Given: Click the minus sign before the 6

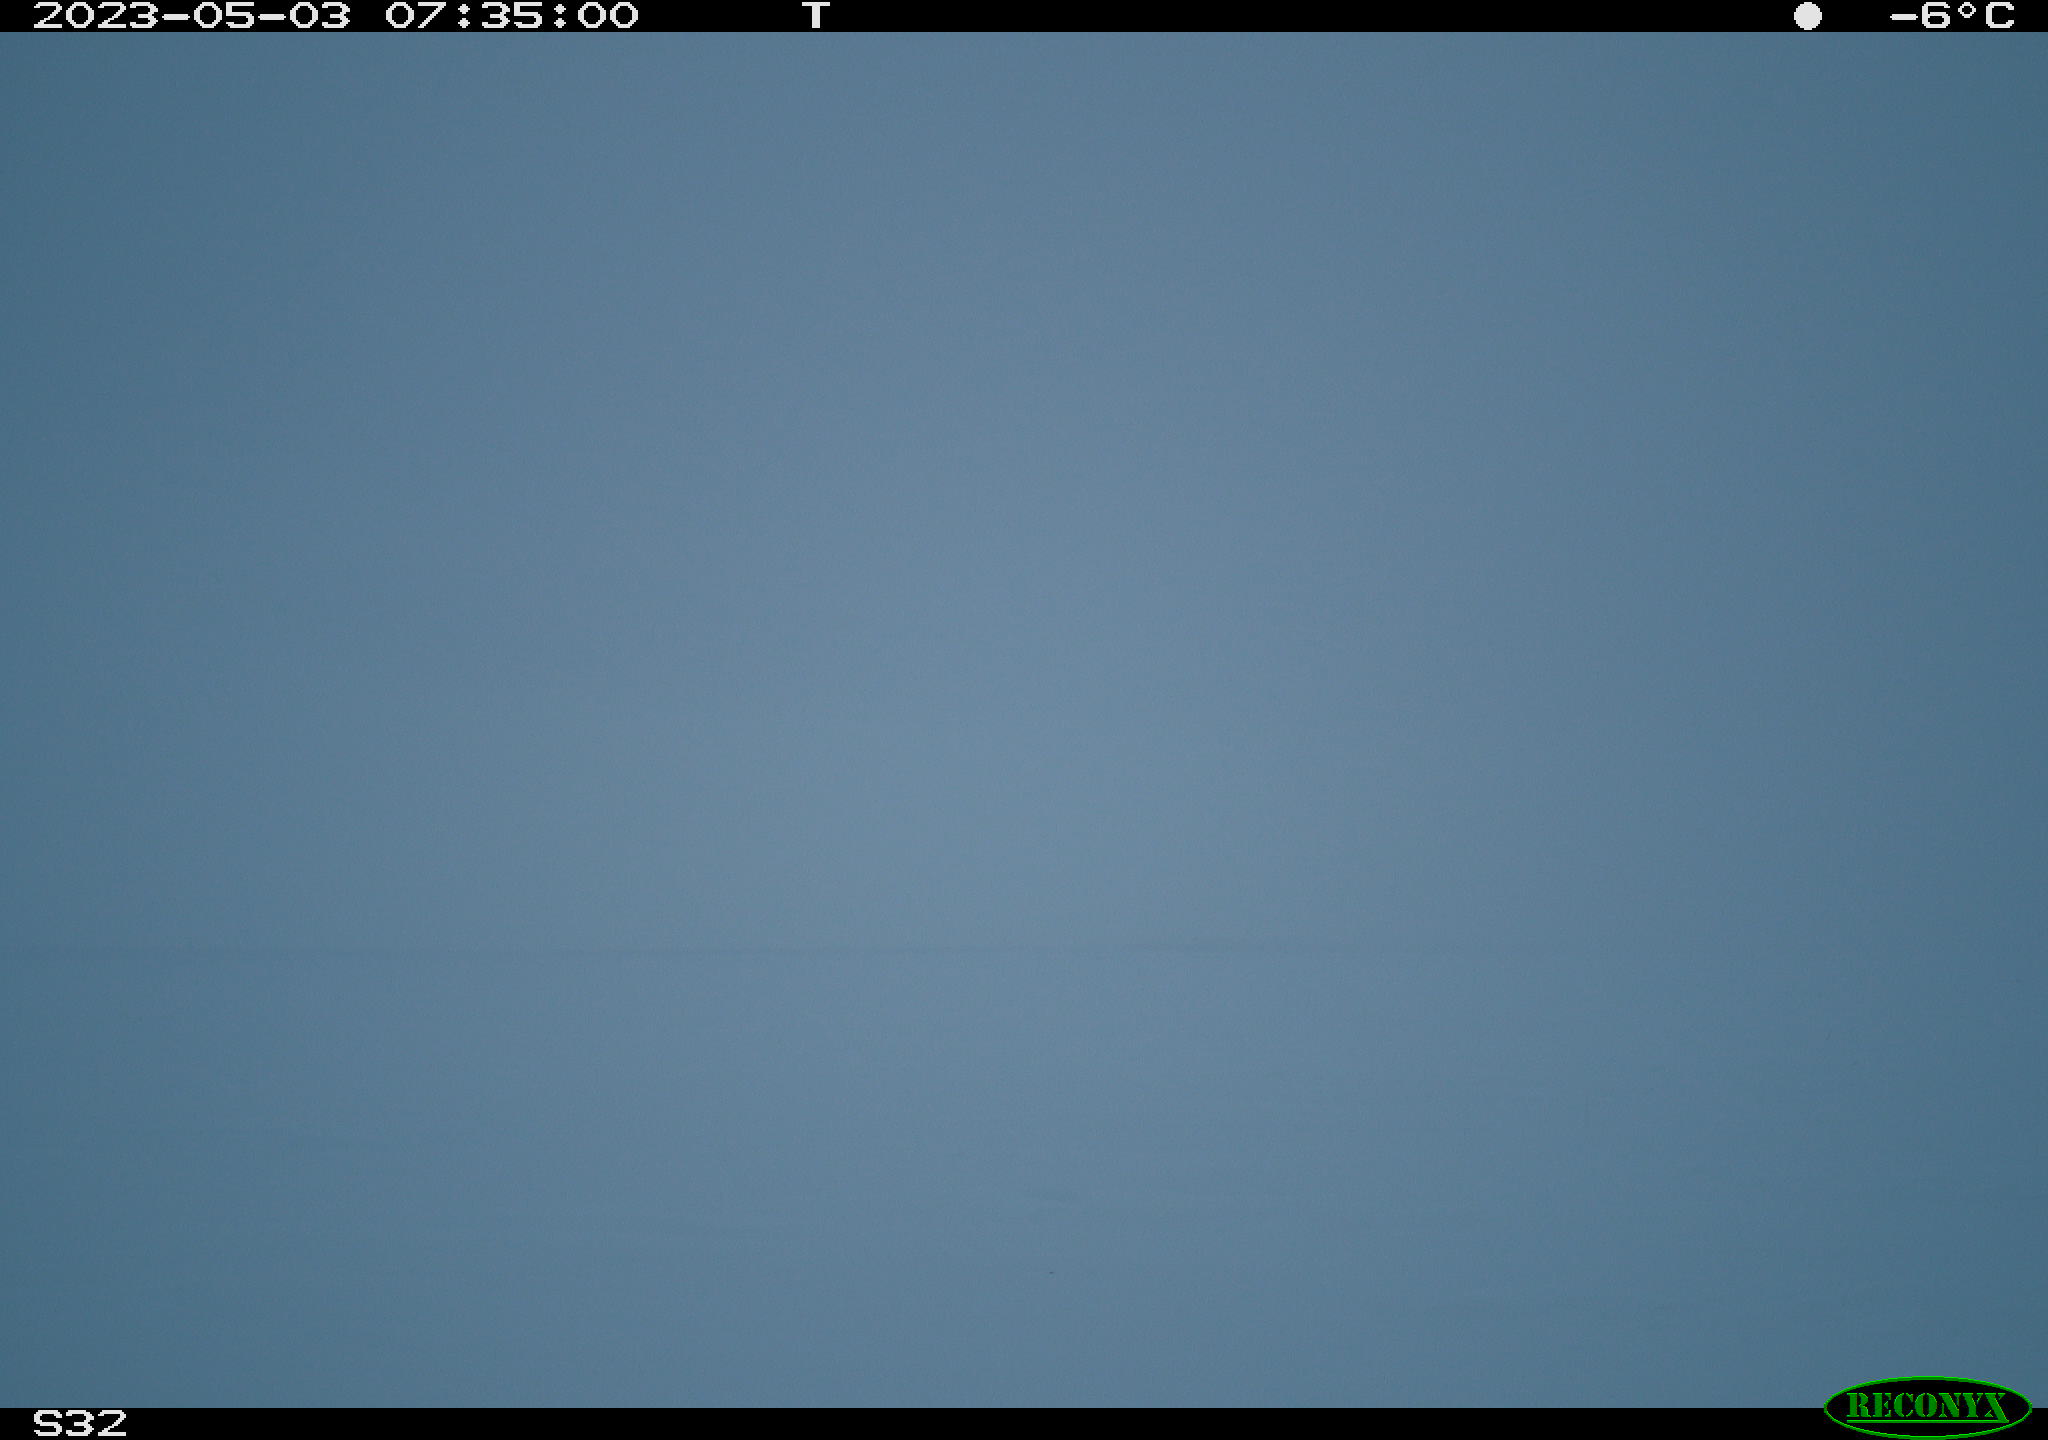Looking at the screenshot, I should coord(1902,17).
